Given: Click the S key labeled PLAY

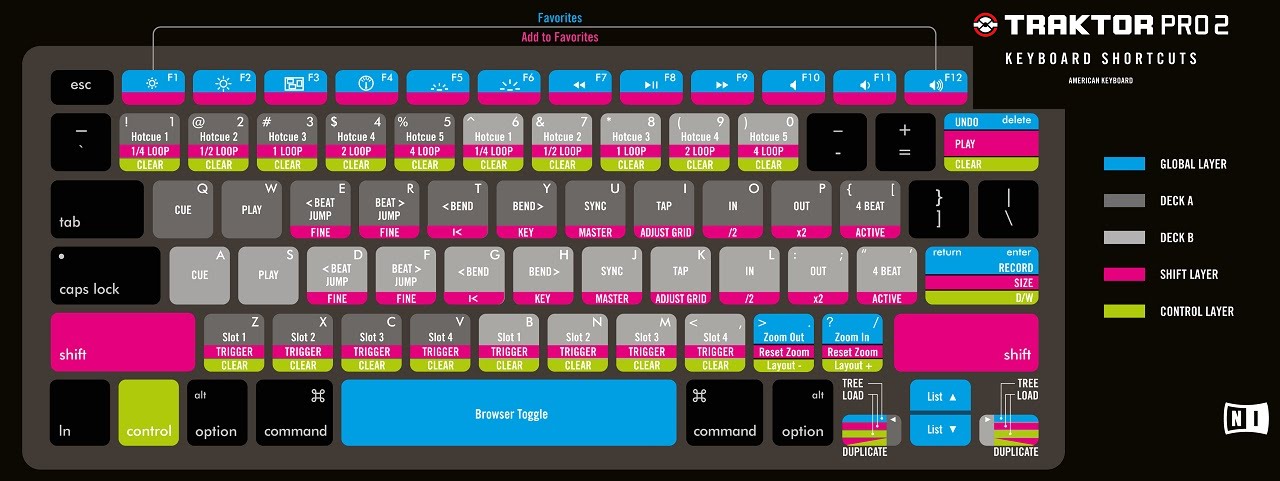Looking at the screenshot, I should (269, 275).
